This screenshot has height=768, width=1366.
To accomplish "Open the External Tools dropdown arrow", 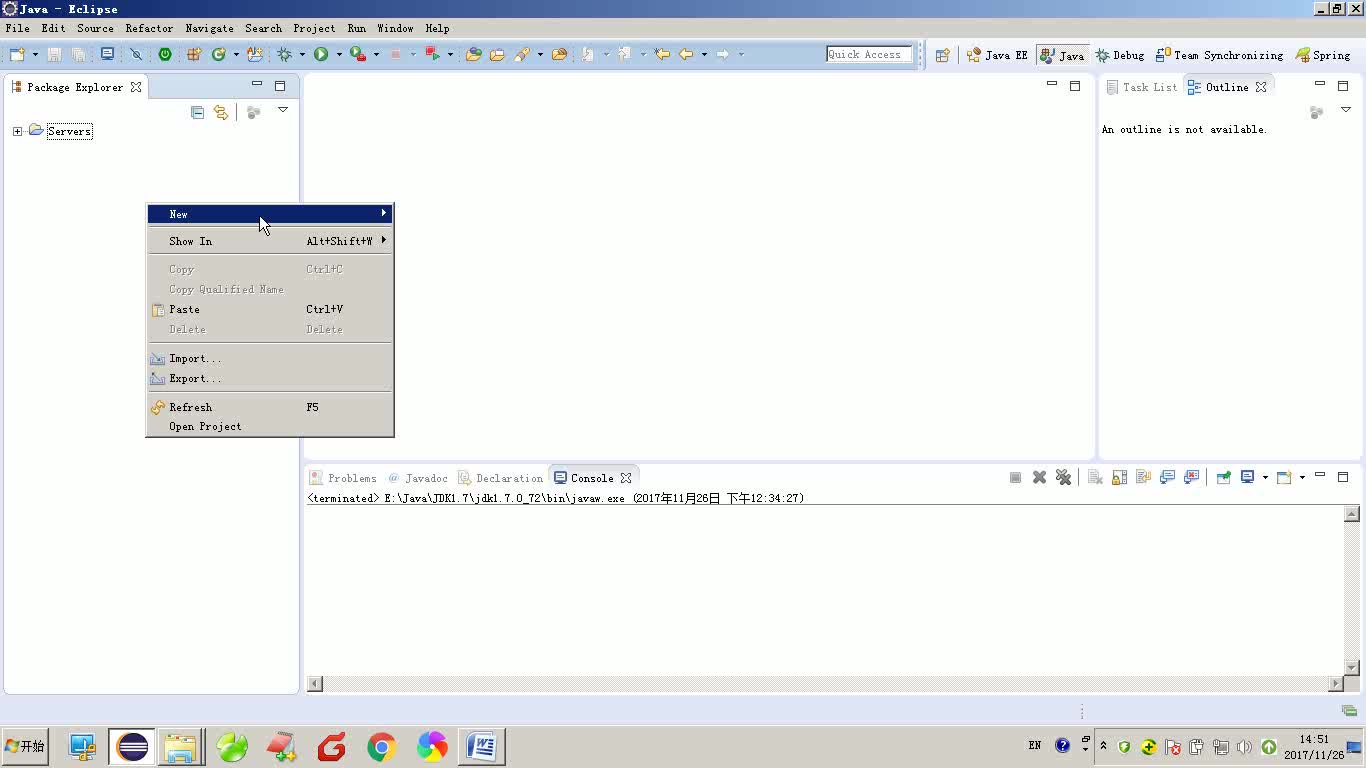I will [450, 54].
